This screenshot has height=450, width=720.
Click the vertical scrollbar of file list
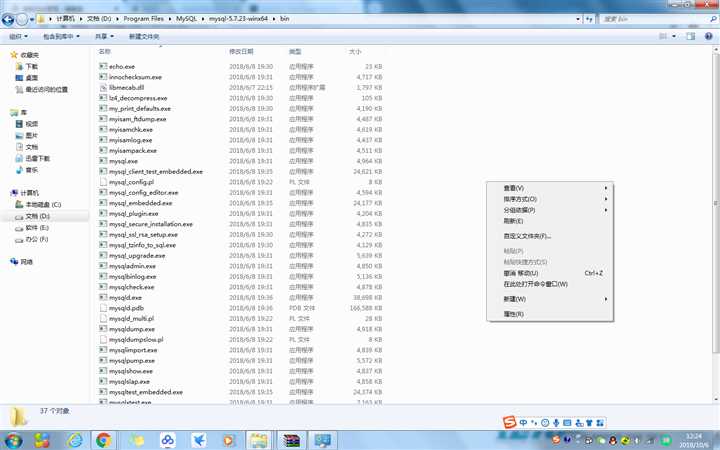[x=716, y=202]
